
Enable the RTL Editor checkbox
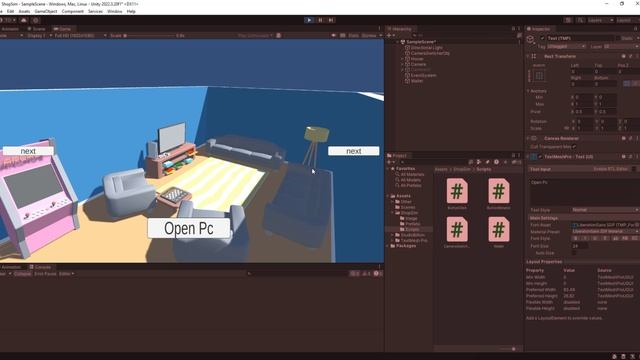634,169
